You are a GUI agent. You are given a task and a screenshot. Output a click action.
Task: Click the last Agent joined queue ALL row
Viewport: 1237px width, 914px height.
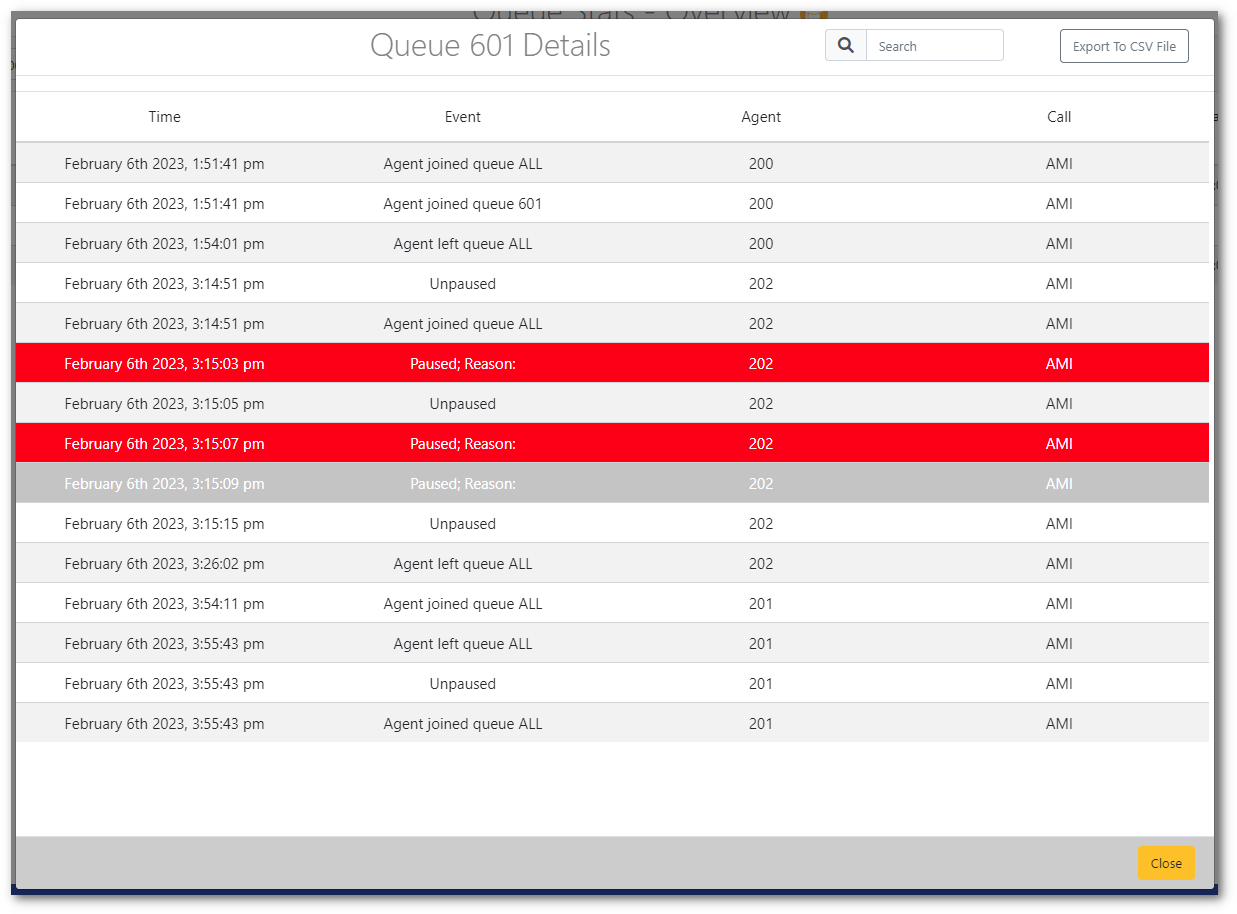coord(462,723)
